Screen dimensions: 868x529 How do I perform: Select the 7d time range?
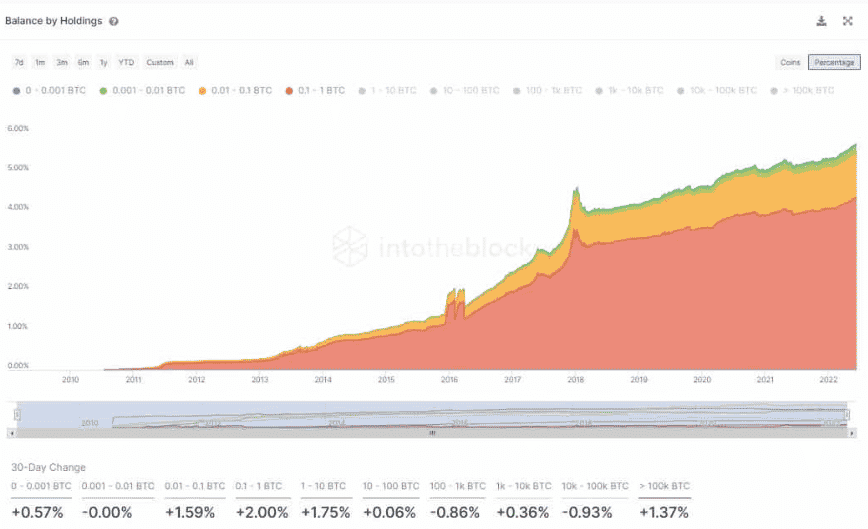[18, 62]
